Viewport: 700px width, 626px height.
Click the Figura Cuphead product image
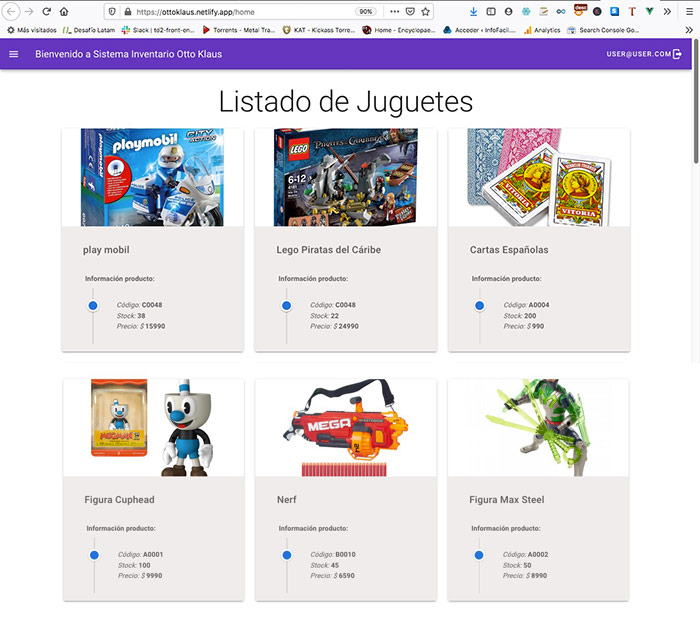pos(153,428)
